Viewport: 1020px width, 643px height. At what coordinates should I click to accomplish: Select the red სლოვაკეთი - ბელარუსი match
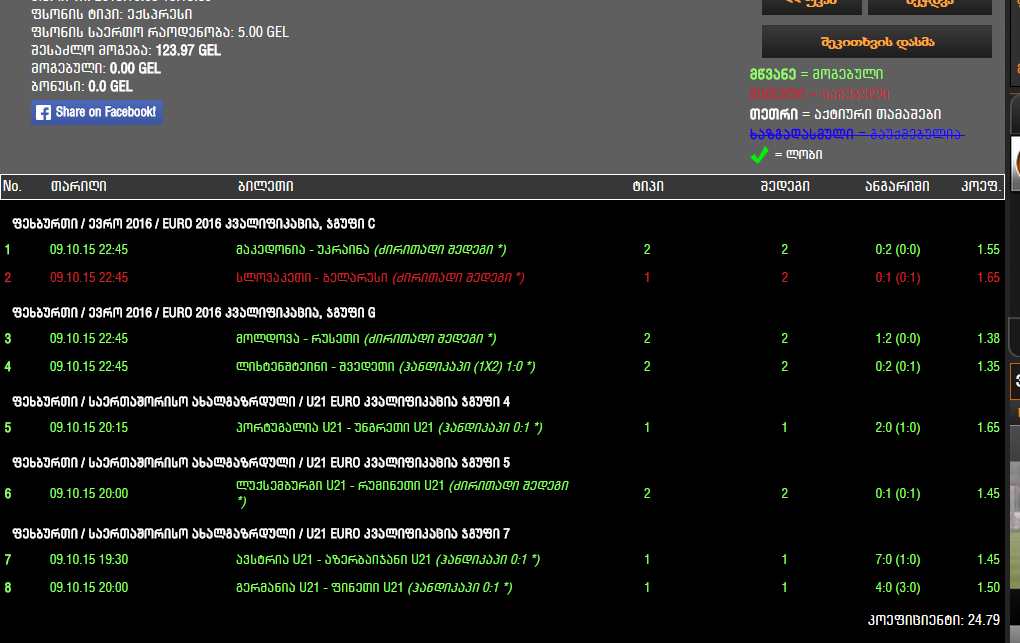502,277
